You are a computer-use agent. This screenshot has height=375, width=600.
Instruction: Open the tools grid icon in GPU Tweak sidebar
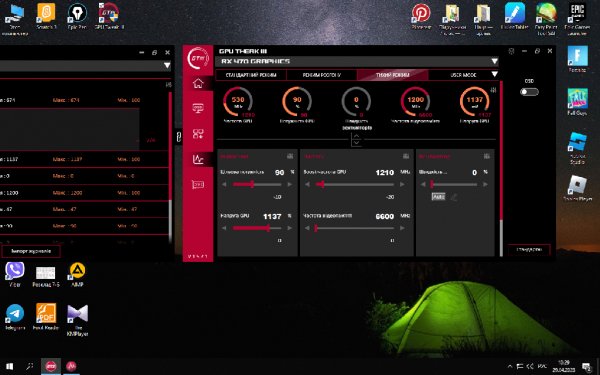point(198,134)
